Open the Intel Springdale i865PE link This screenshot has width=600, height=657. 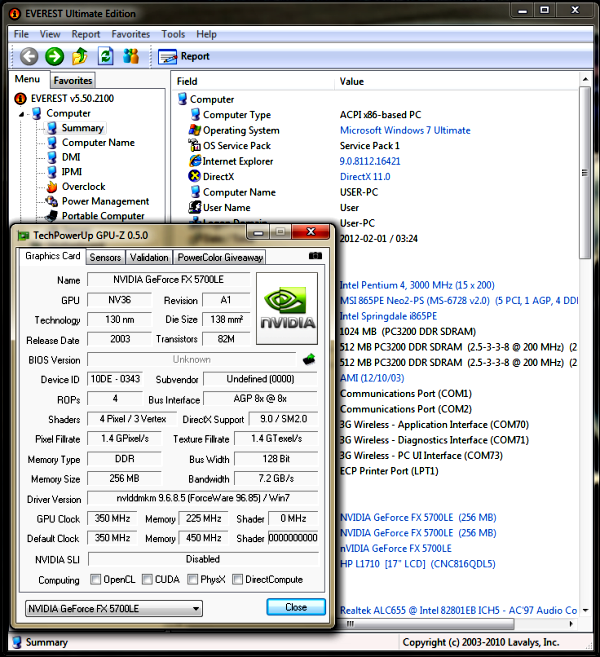[388, 316]
